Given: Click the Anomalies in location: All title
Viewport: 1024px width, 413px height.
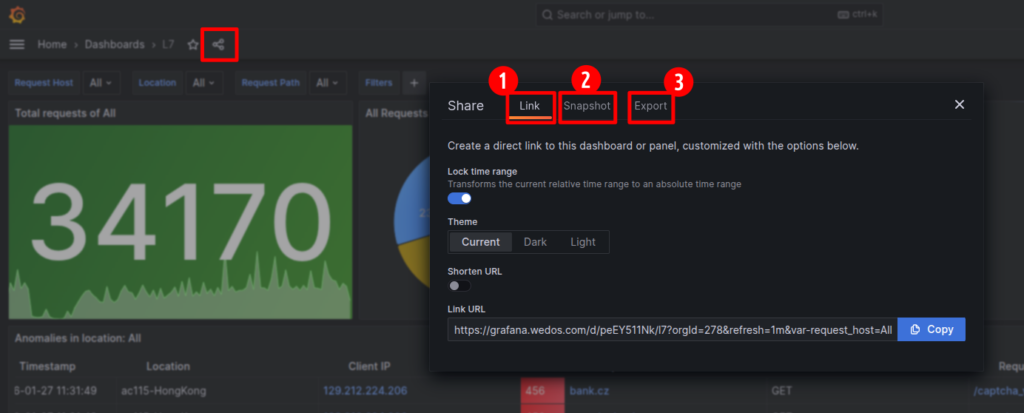Looking at the screenshot, I should pos(78,339).
